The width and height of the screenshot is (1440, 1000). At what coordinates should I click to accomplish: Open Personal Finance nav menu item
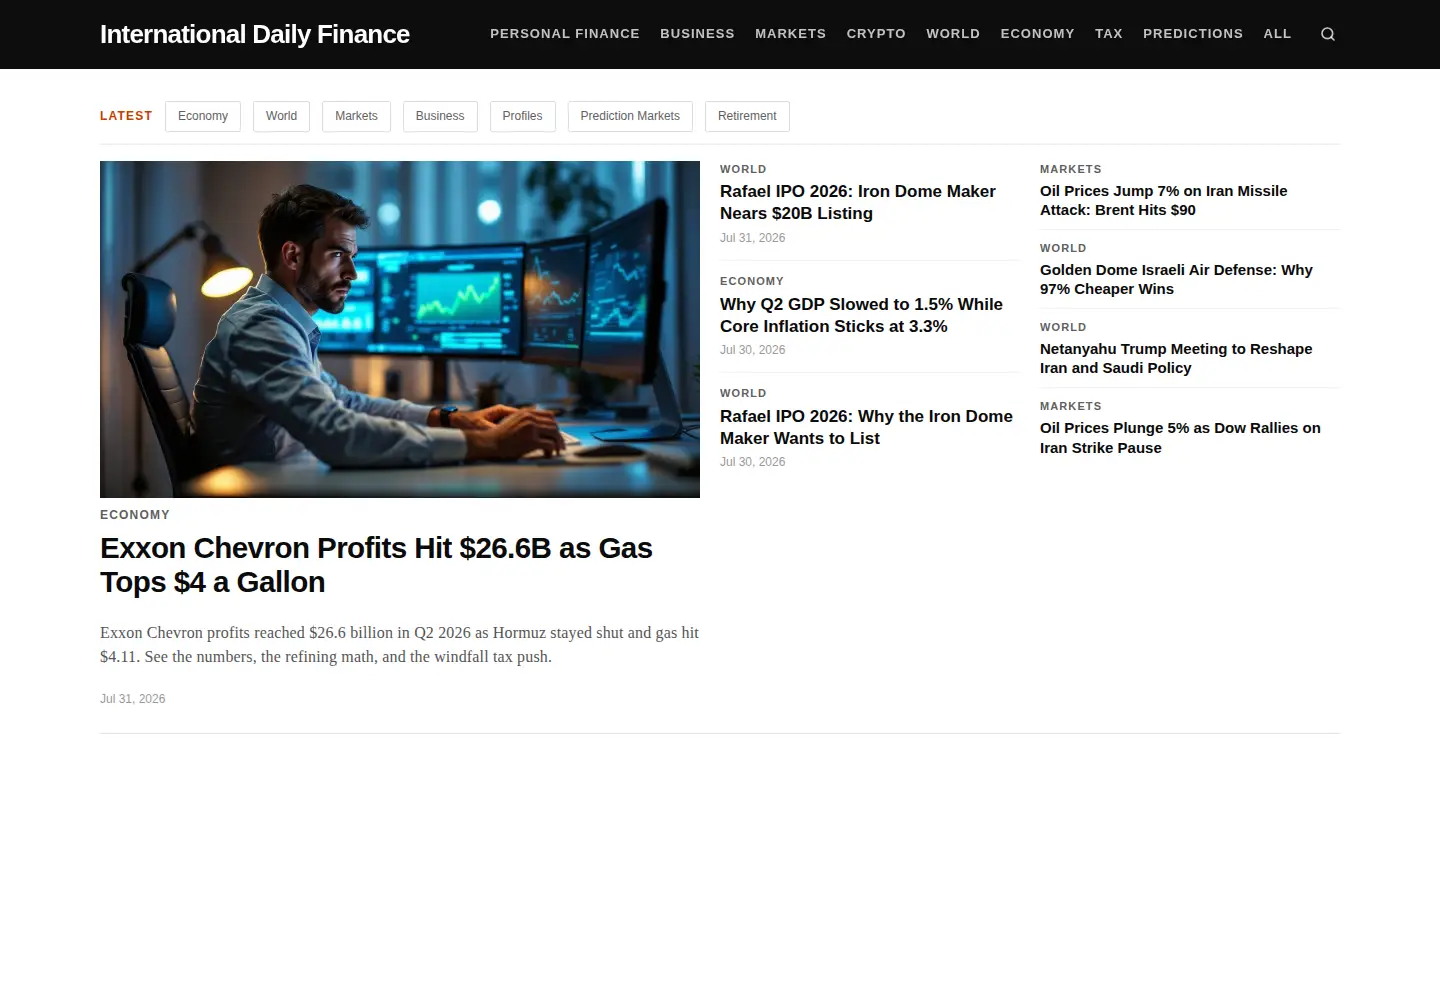(565, 34)
